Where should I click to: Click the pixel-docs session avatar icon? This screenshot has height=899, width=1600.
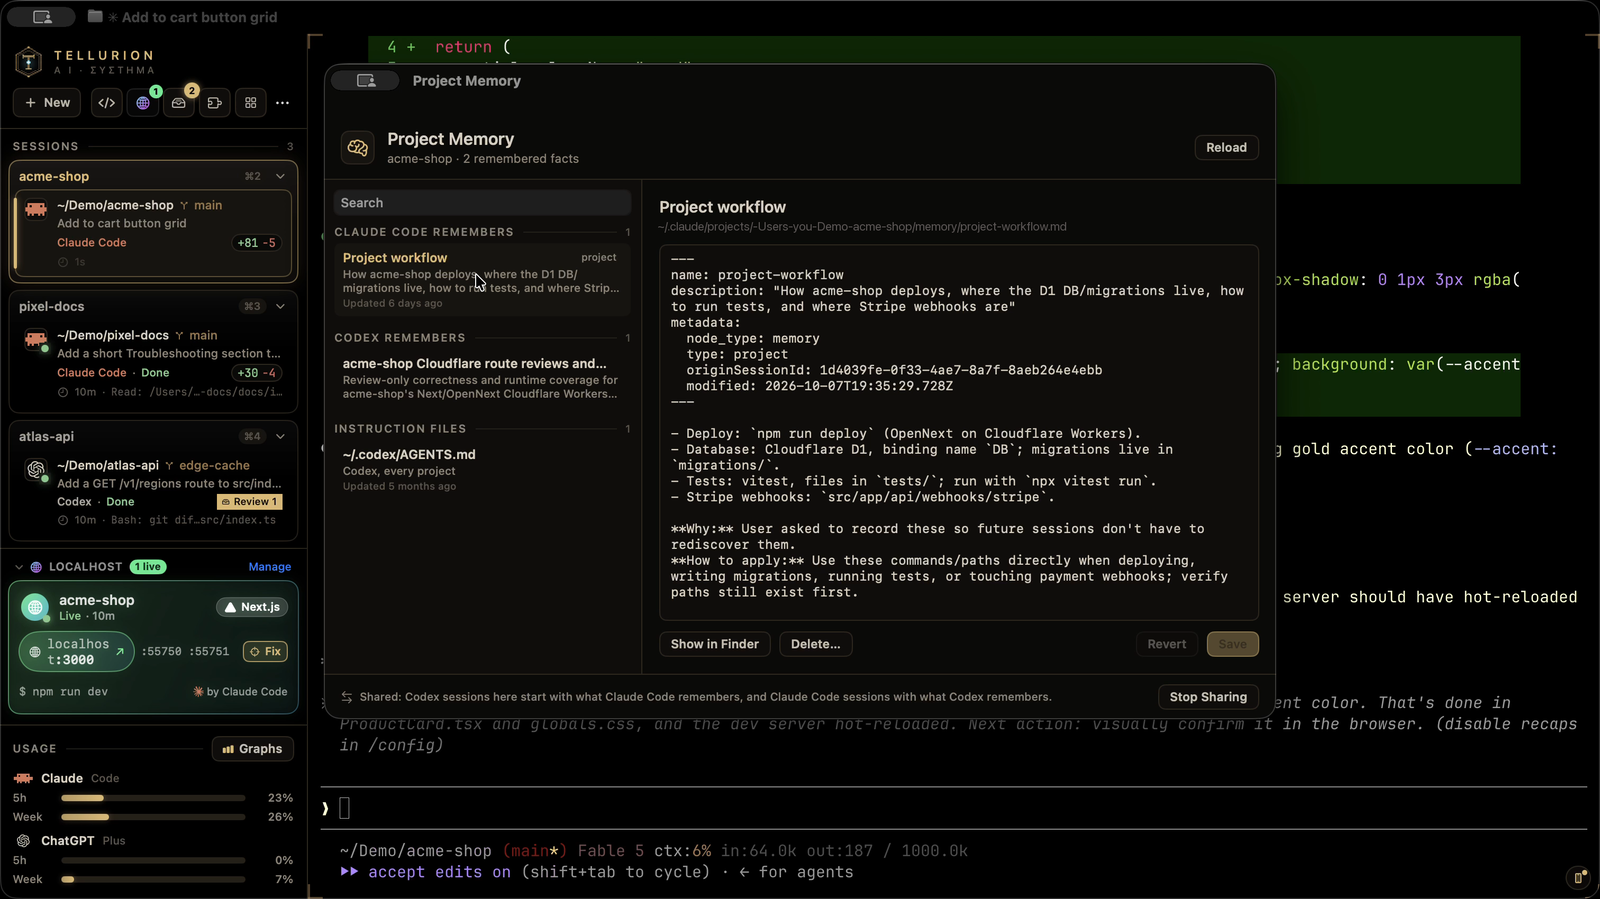[36, 339]
